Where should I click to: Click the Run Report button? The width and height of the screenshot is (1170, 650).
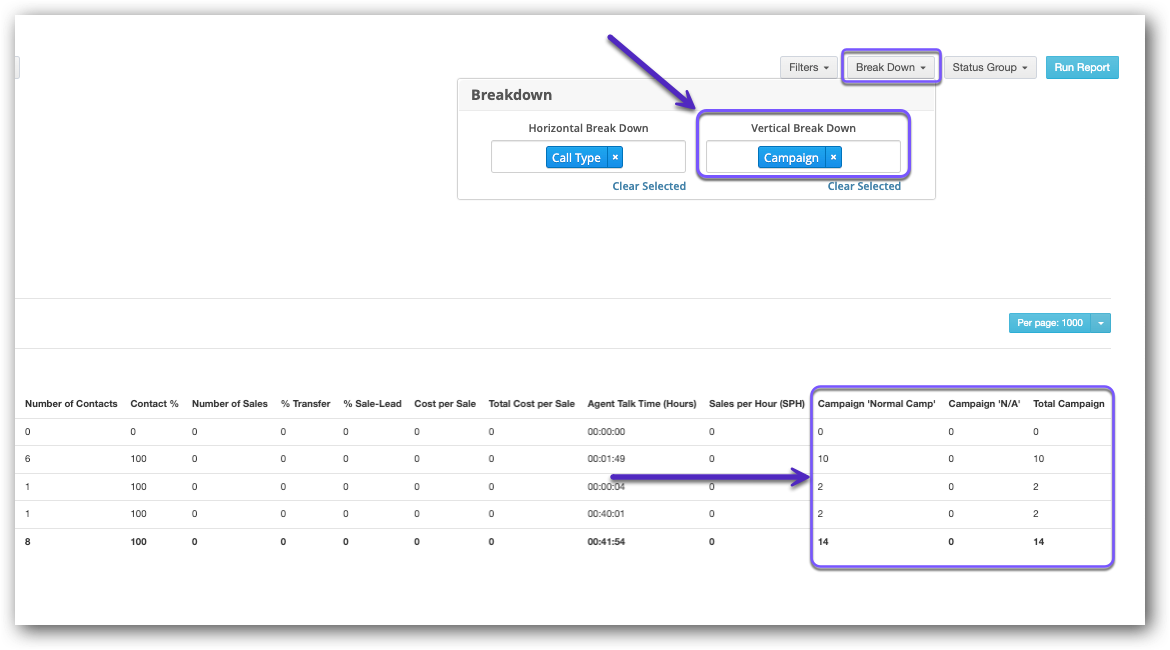pyautogui.click(x=1082, y=67)
